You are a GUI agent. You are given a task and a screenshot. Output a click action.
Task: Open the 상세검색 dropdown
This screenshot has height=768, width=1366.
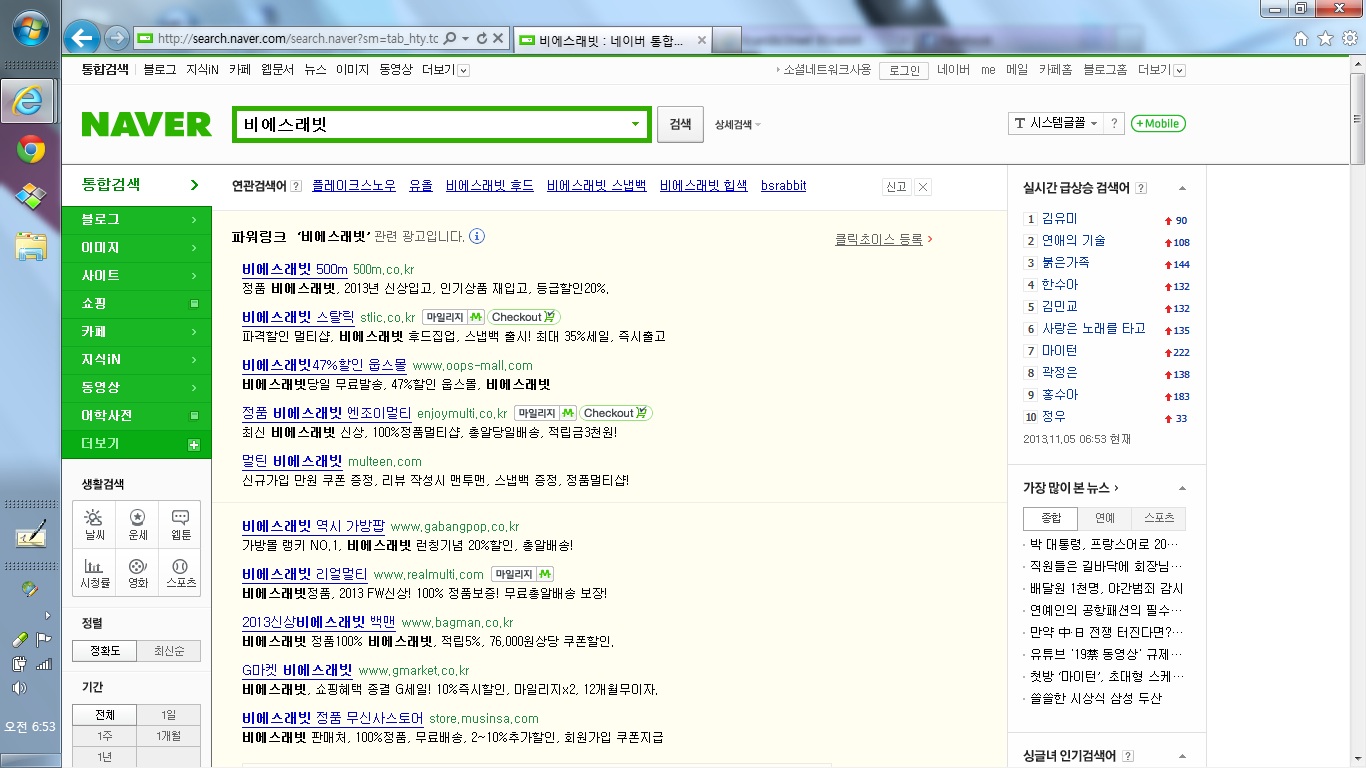pos(738,125)
